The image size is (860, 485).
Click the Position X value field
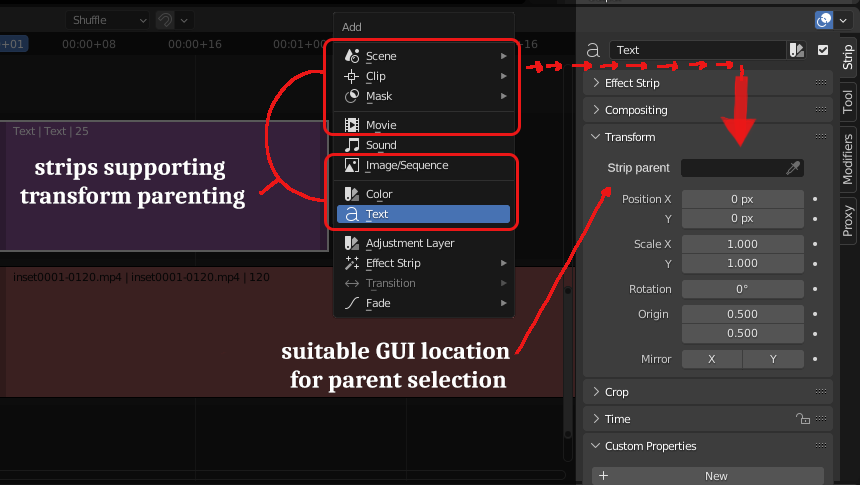743,199
